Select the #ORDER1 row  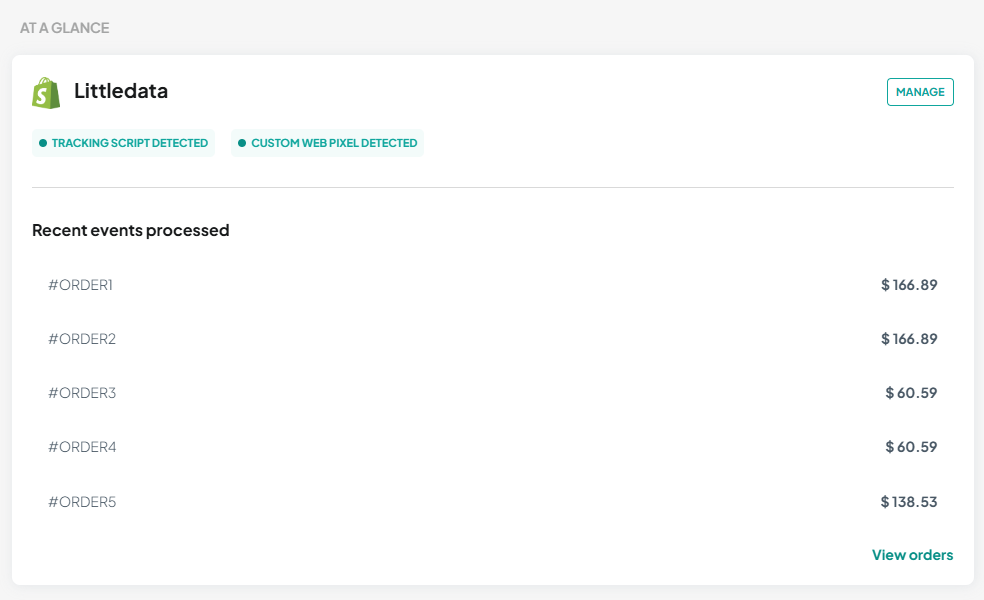[x=493, y=285]
